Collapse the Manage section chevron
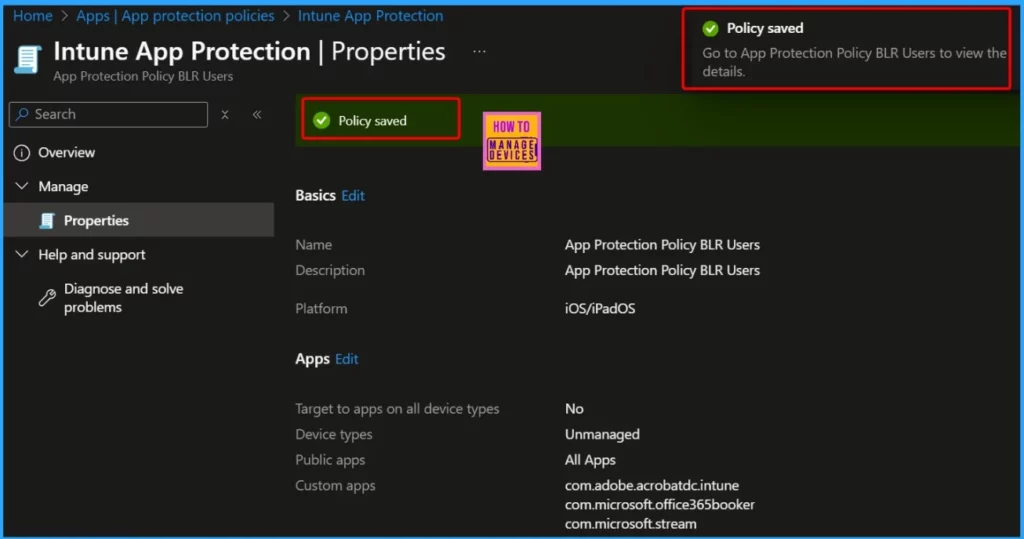This screenshot has width=1024, height=539. [x=22, y=186]
